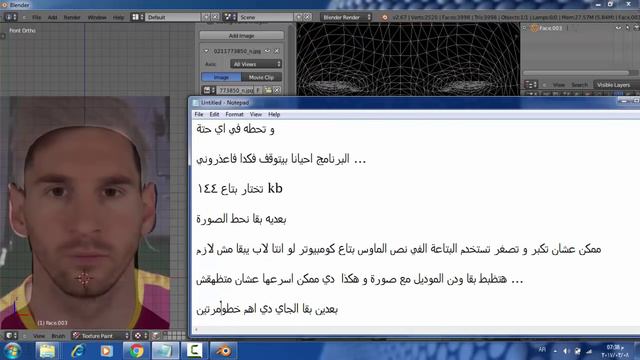
Task: Open the Texture Paint mode dropdown
Action: [x=101, y=336]
